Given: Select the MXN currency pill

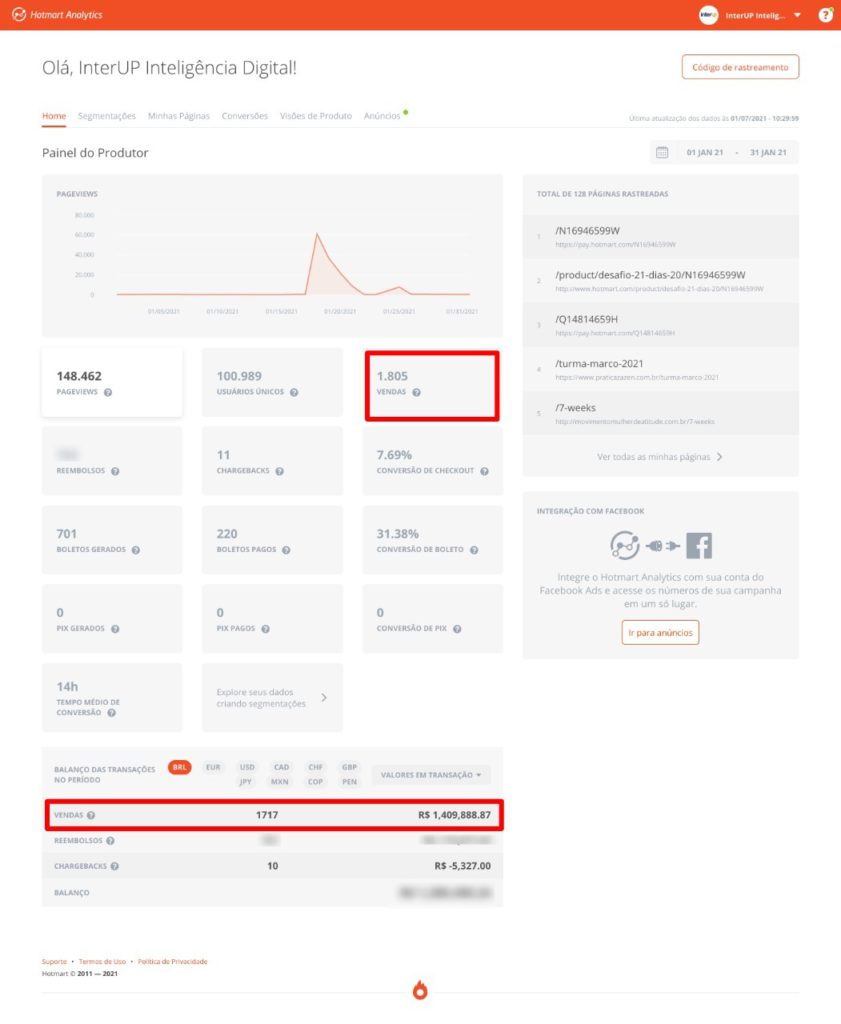Looking at the screenshot, I should click(279, 782).
